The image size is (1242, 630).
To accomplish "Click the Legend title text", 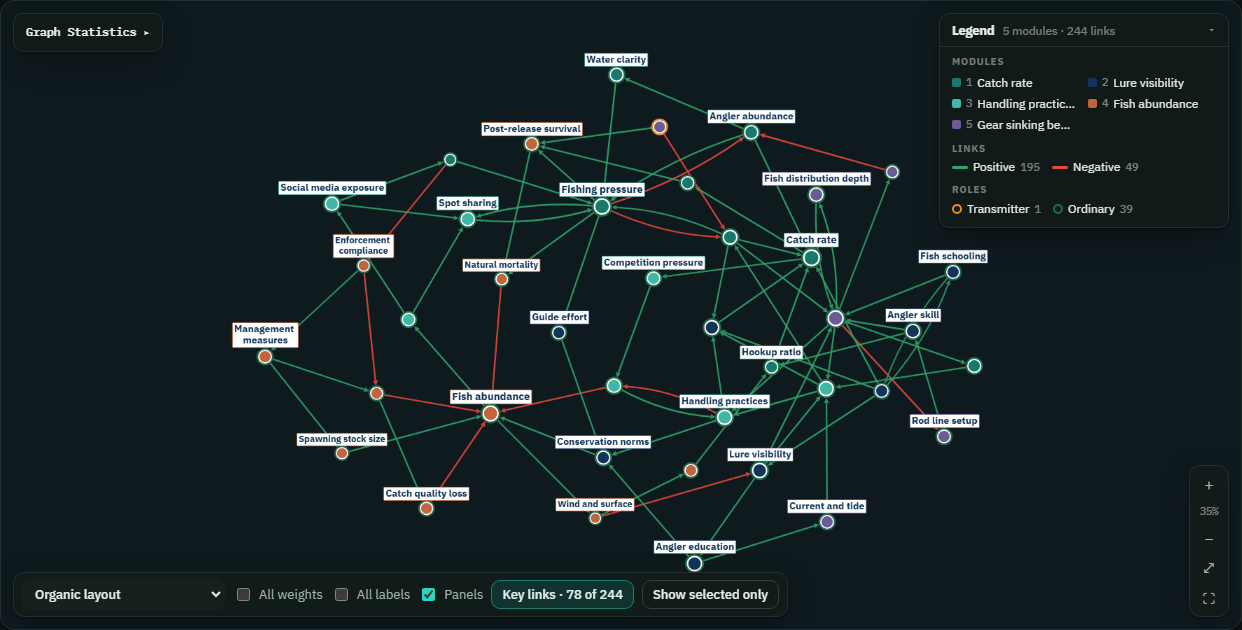I will tap(973, 31).
